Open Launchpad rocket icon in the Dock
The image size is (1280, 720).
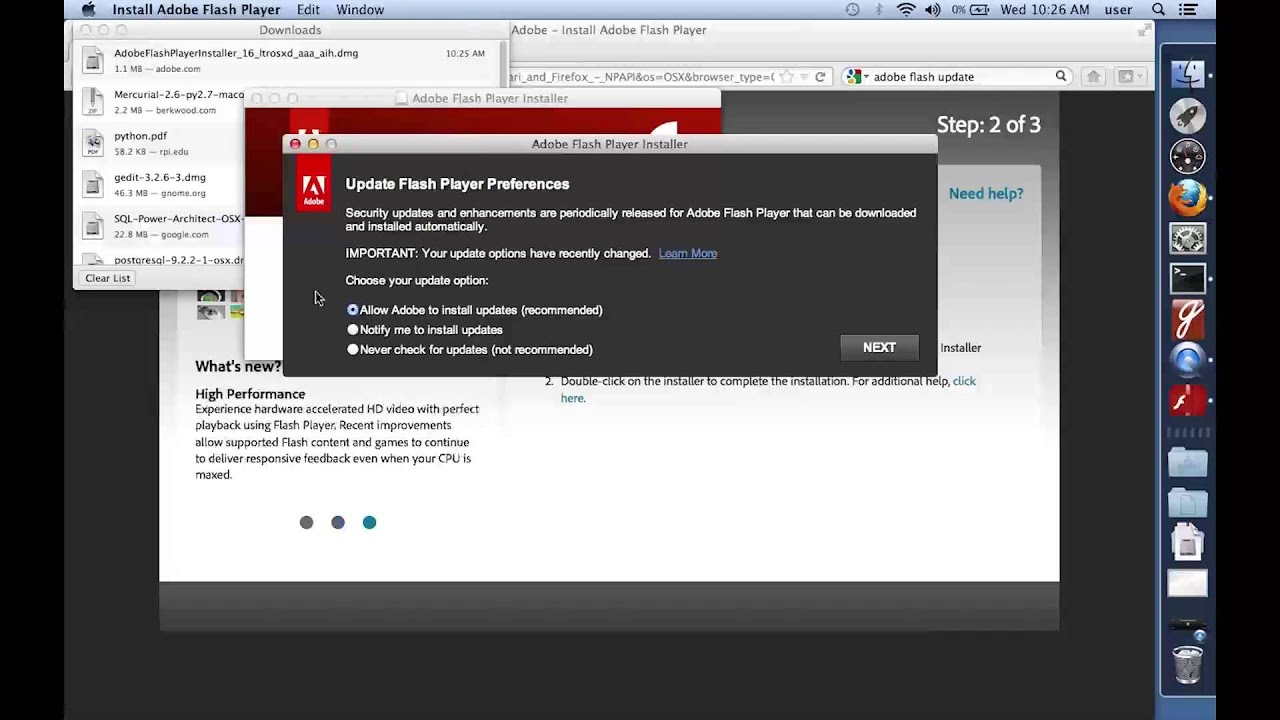pos(1188,116)
